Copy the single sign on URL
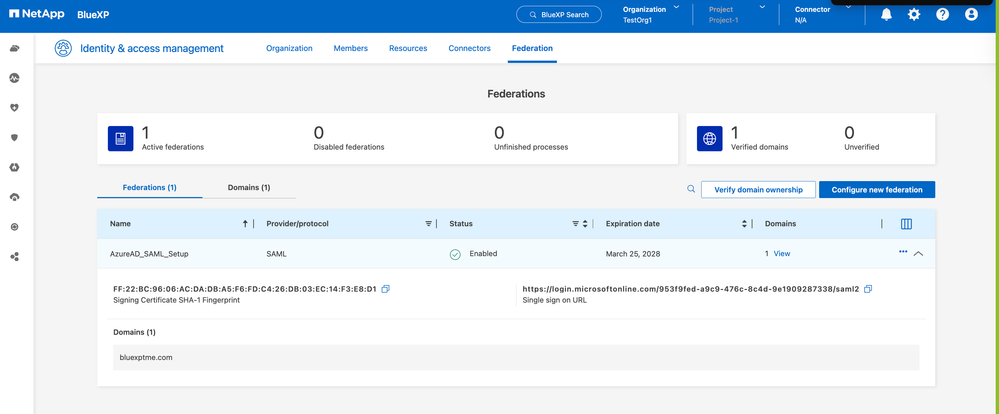 pyautogui.click(x=868, y=289)
